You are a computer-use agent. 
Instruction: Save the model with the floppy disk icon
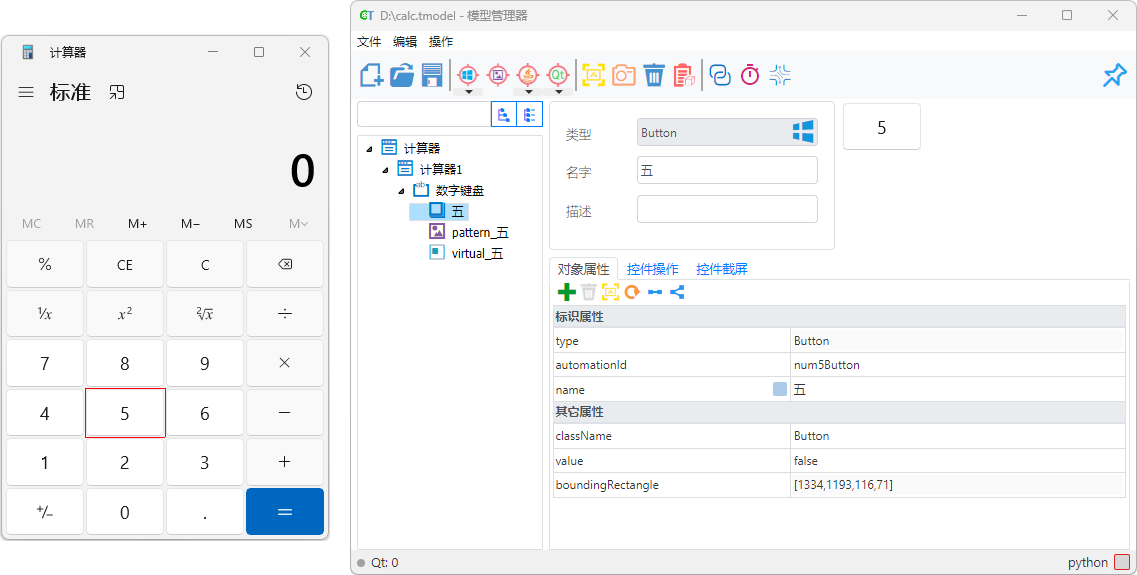[x=432, y=75]
